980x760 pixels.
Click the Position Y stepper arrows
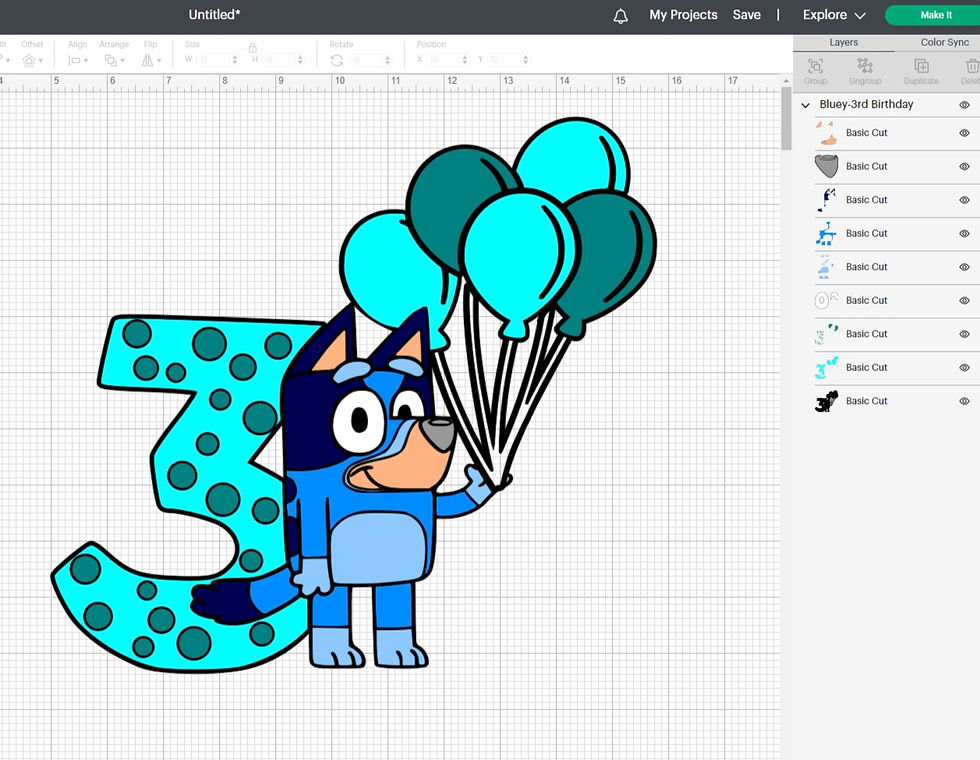tap(526, 60)
